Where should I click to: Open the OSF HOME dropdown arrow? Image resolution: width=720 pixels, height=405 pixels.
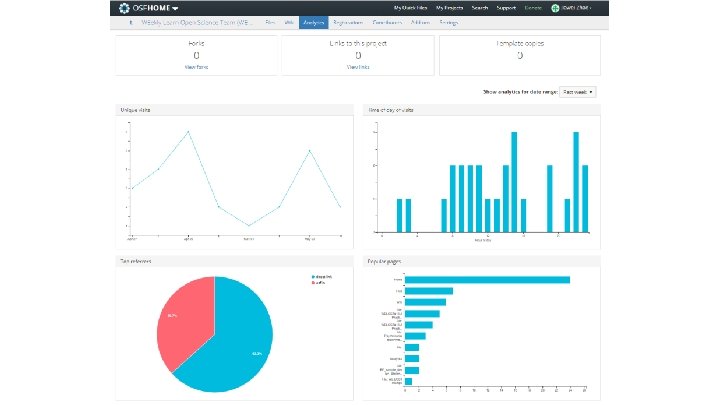click(175, 8)
